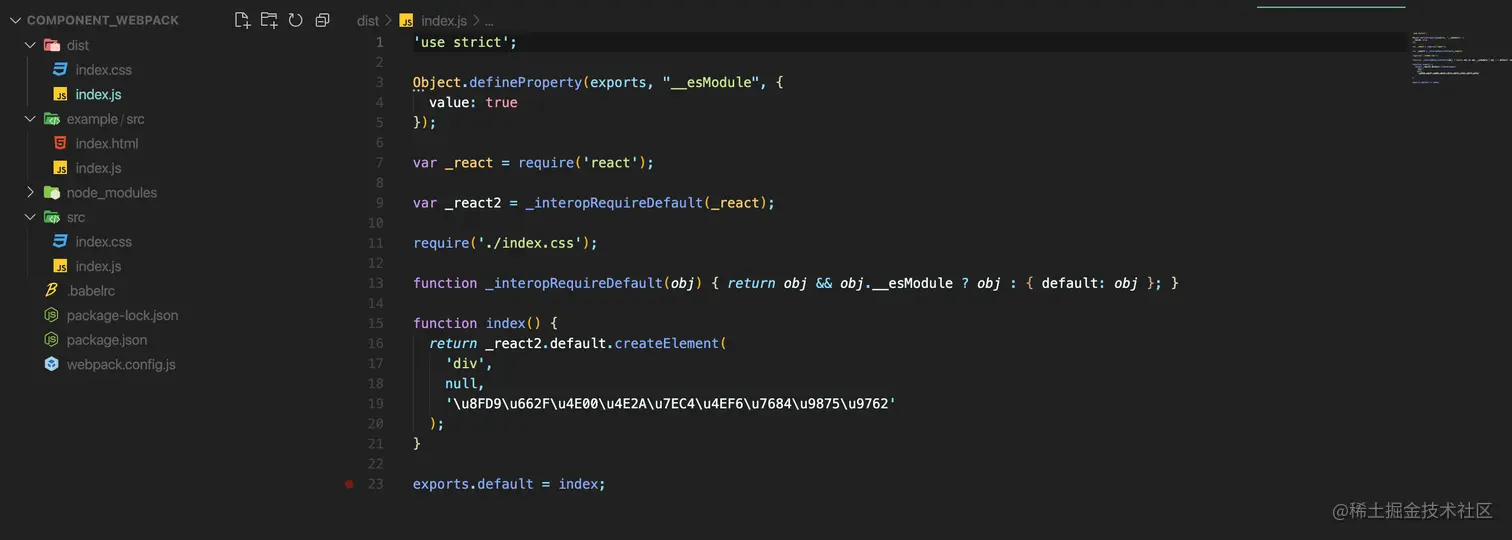The height and width of the screenshot is (540, 1512).
Task: Click the New File icon in explorer header
Action: click(x=242, y=20)
